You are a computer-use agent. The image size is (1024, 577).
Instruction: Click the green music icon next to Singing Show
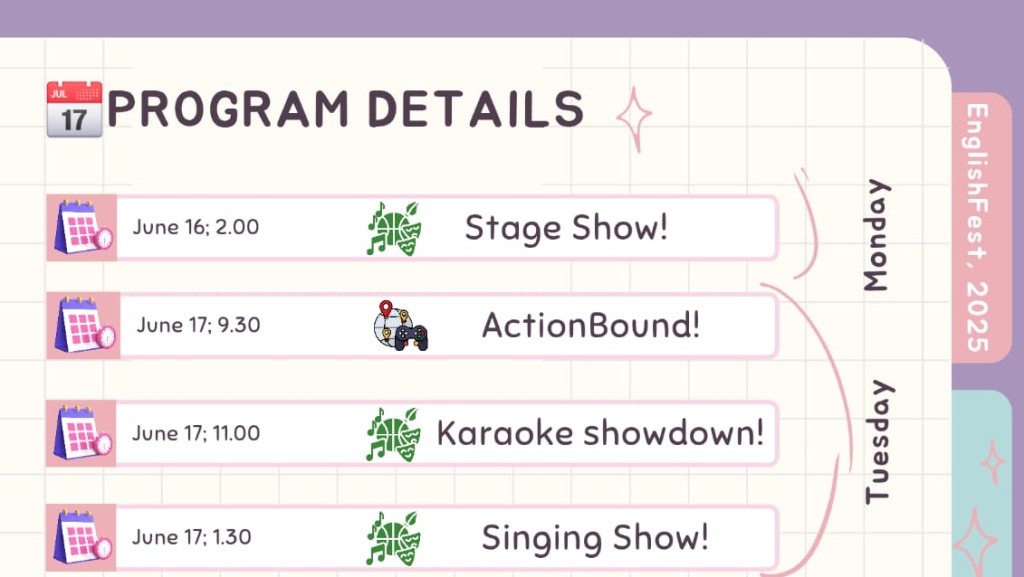pyautogui.click(x=394, y=538)
